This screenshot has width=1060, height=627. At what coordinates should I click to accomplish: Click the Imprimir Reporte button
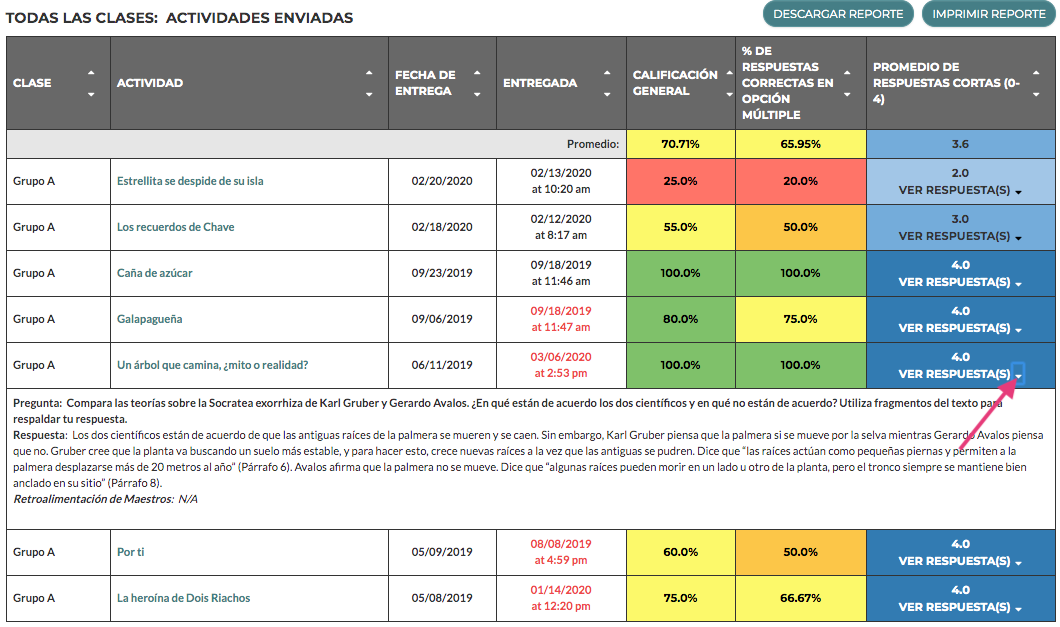pos(988,14)
